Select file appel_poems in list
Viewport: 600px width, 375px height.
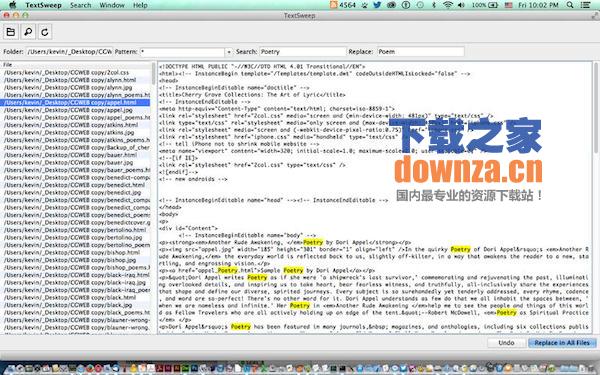coord(75,117)
